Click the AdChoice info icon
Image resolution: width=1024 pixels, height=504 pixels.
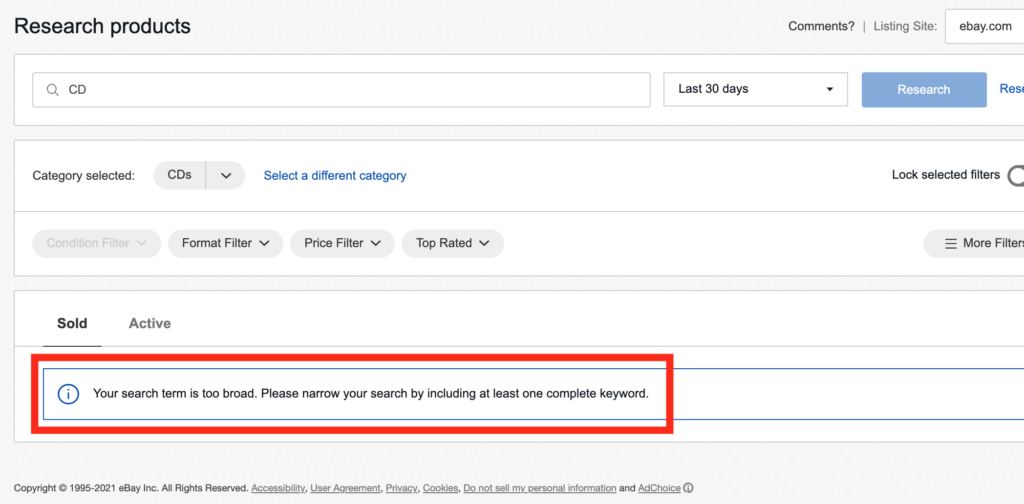point(688,488)
